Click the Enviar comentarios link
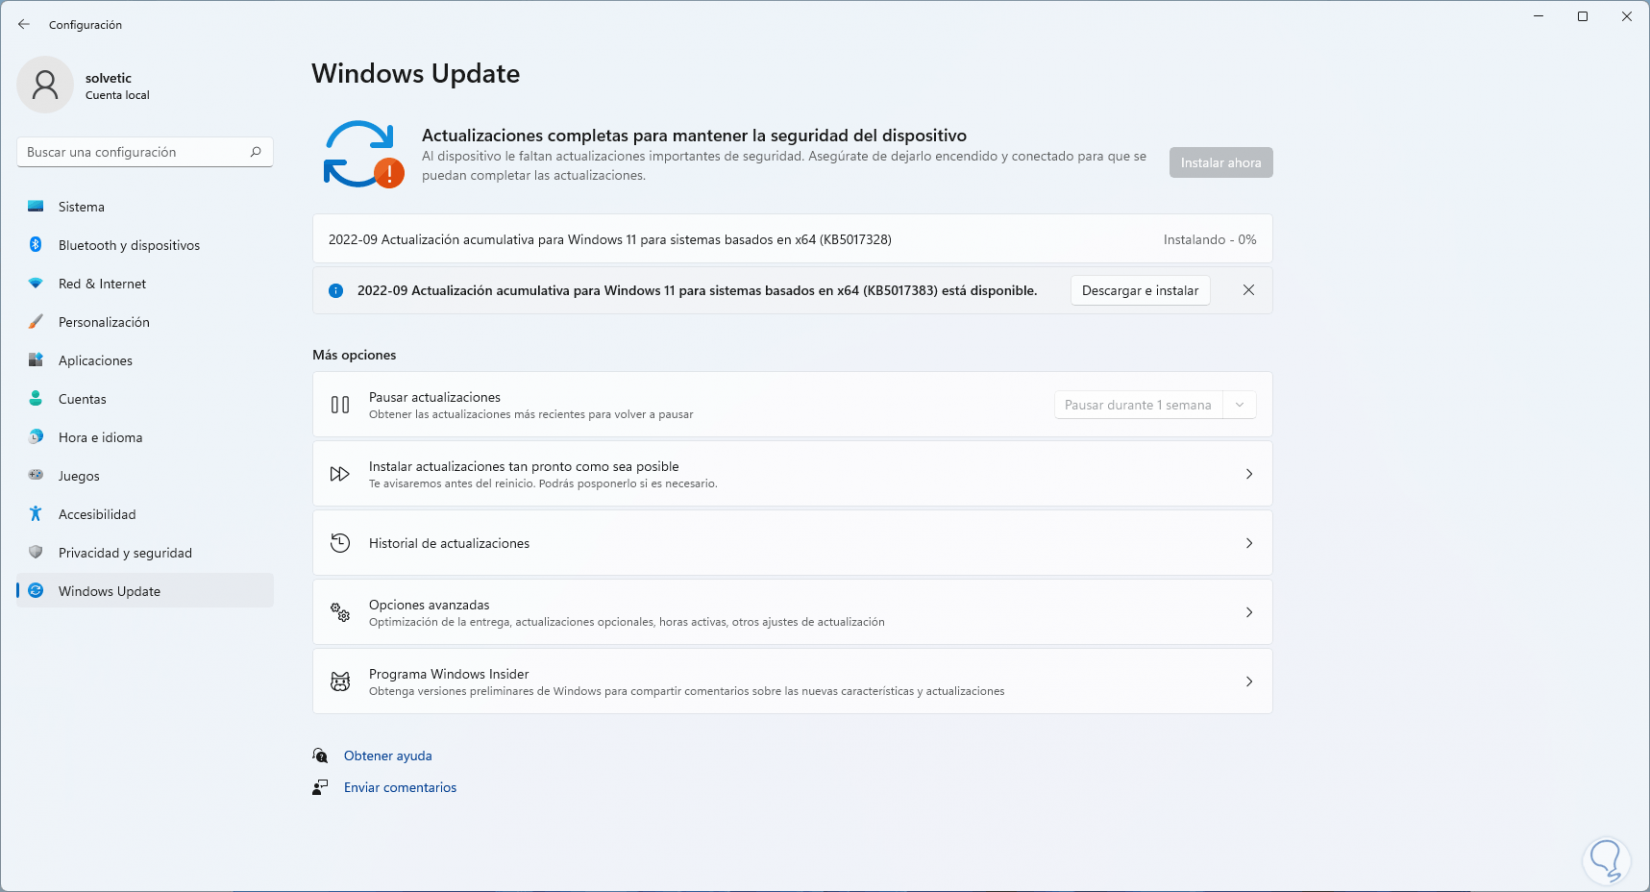The height and width of the screenshot is (892, 1650). coord(400,788)
